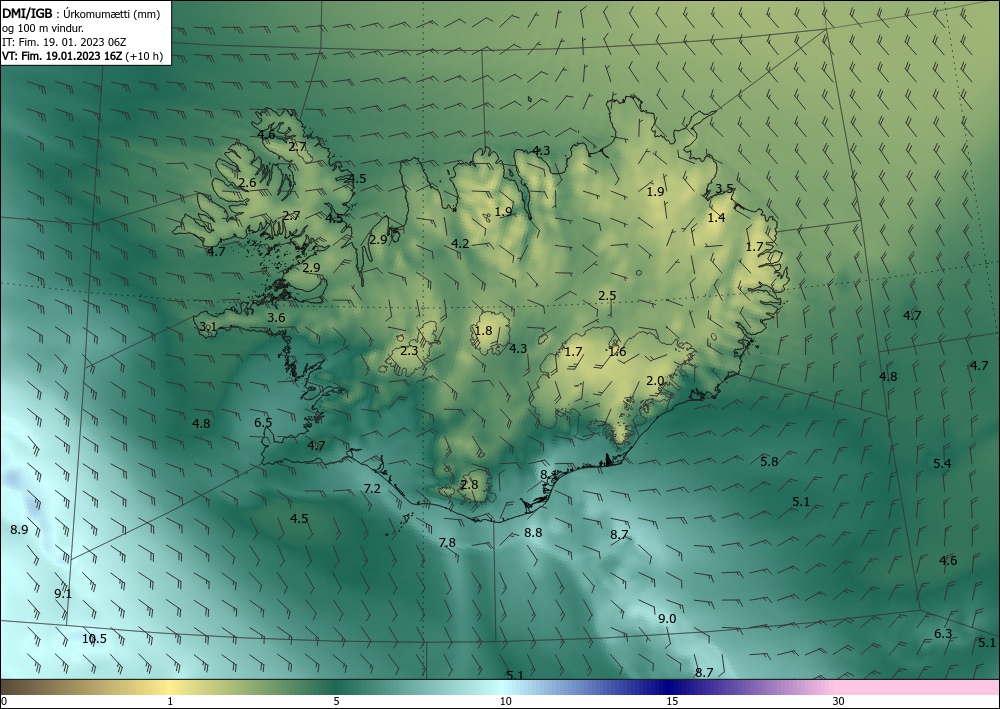1000x709 pixels.
Task: Click the 2.8 value on the southern glacier
Action: [x=469, y=484]
